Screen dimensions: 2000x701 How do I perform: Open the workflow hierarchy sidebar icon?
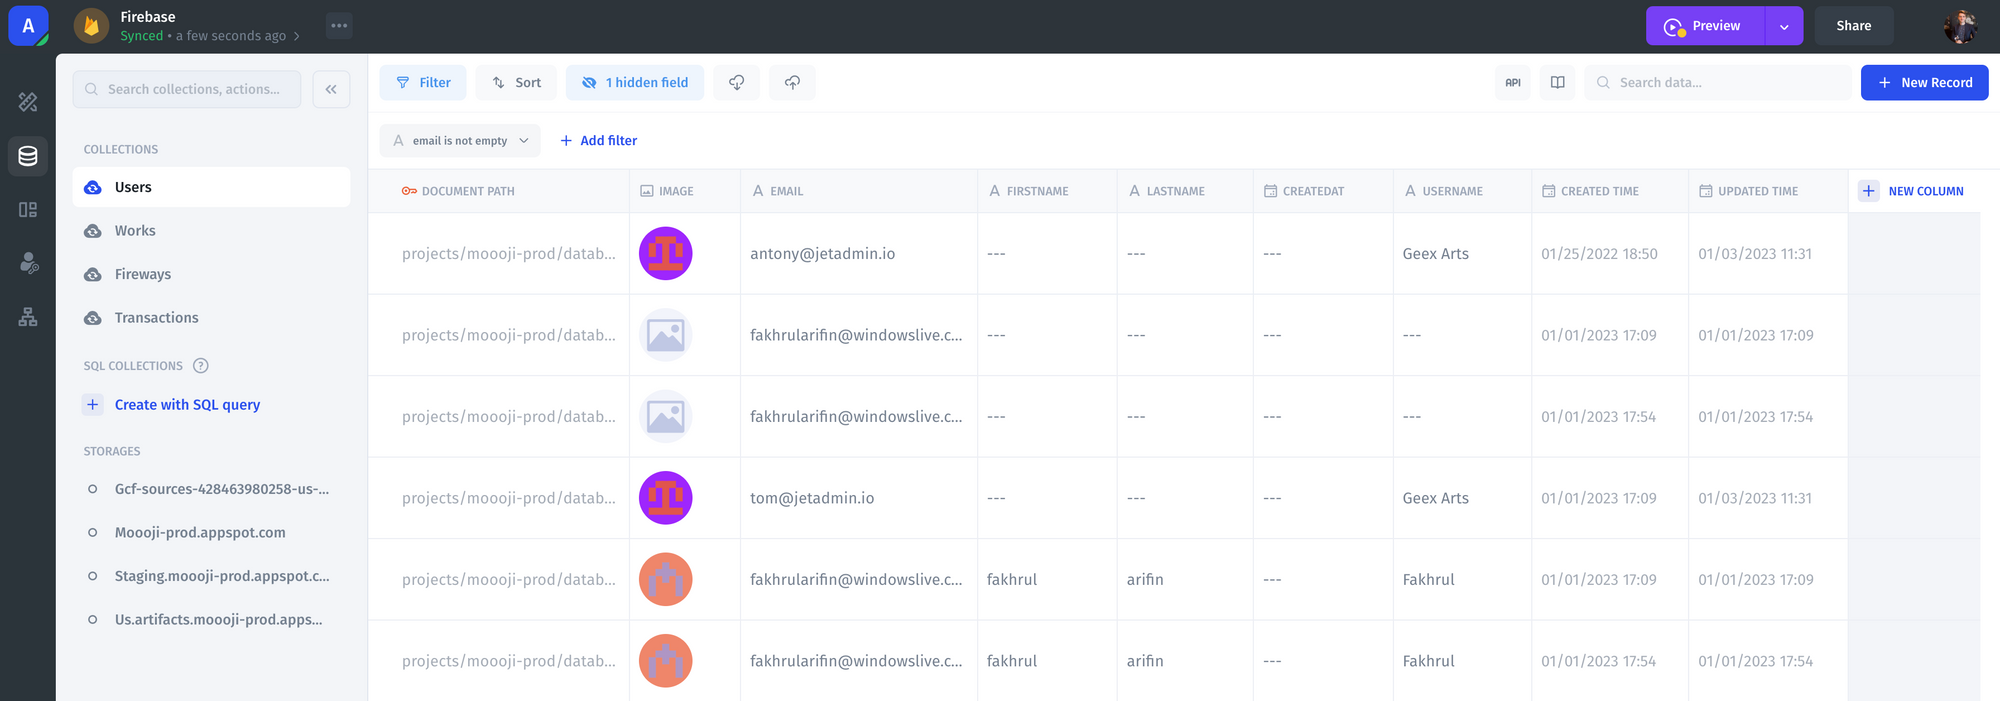[x=28, y=317]
